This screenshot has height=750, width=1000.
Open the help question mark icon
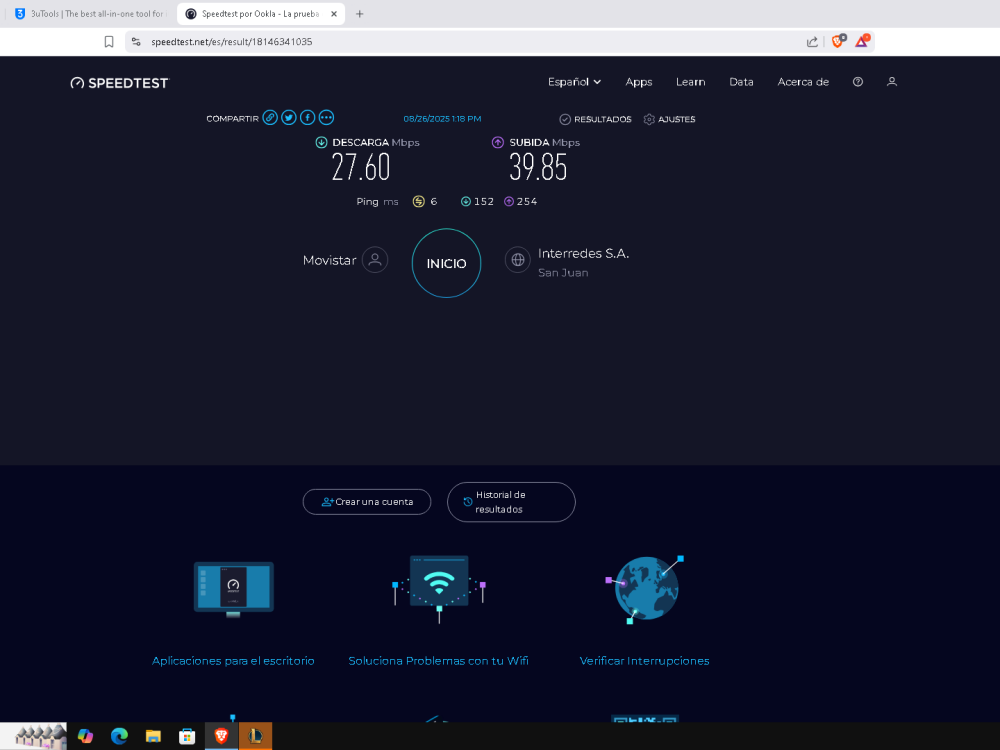(858, 82)
